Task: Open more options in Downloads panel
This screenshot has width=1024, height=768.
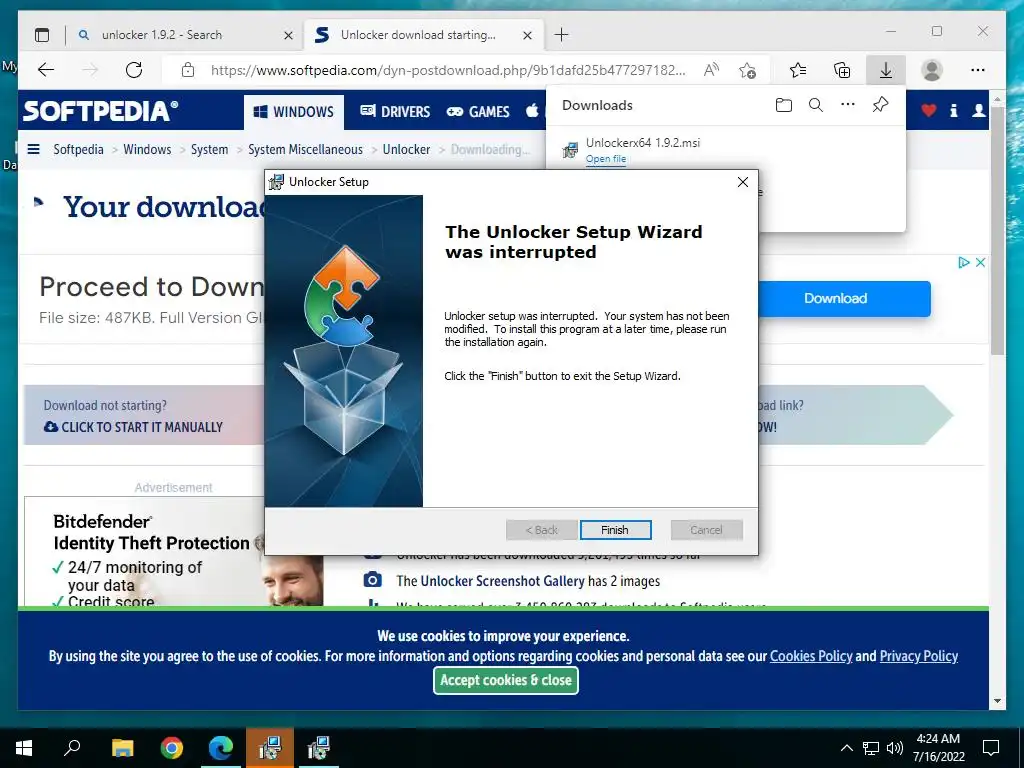Action: 848,104
